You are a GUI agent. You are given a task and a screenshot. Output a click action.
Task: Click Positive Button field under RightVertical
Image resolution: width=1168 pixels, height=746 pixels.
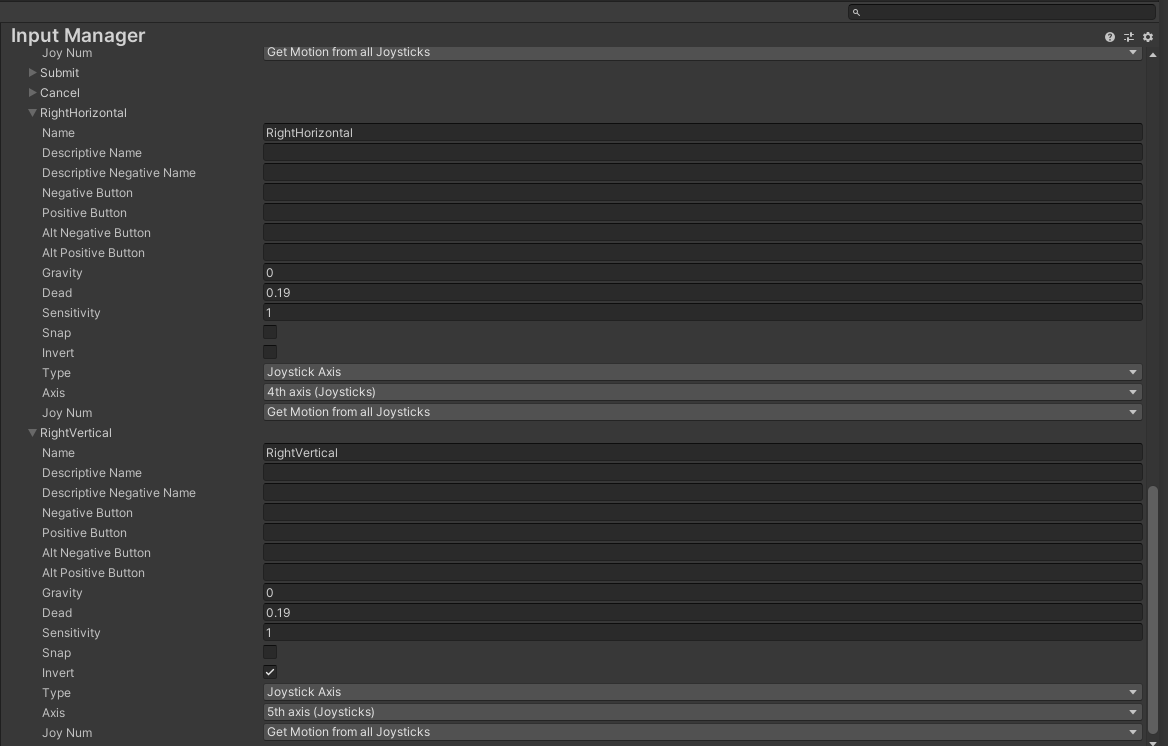(x=702, y=533)
